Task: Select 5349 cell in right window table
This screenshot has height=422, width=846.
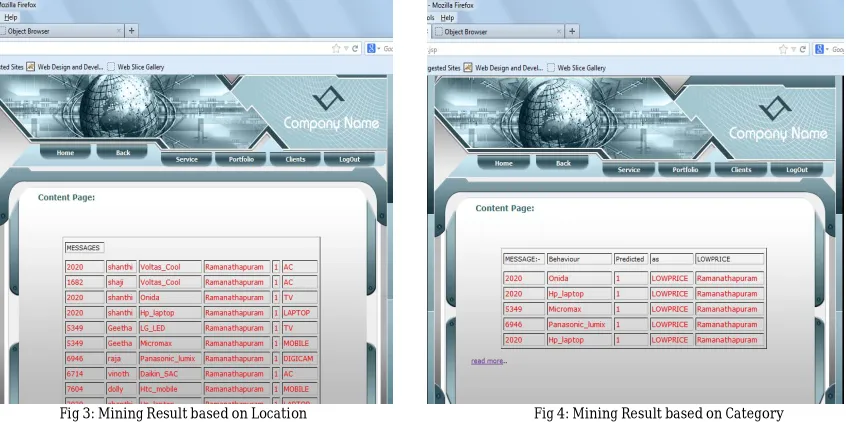Action: [524, 309]
